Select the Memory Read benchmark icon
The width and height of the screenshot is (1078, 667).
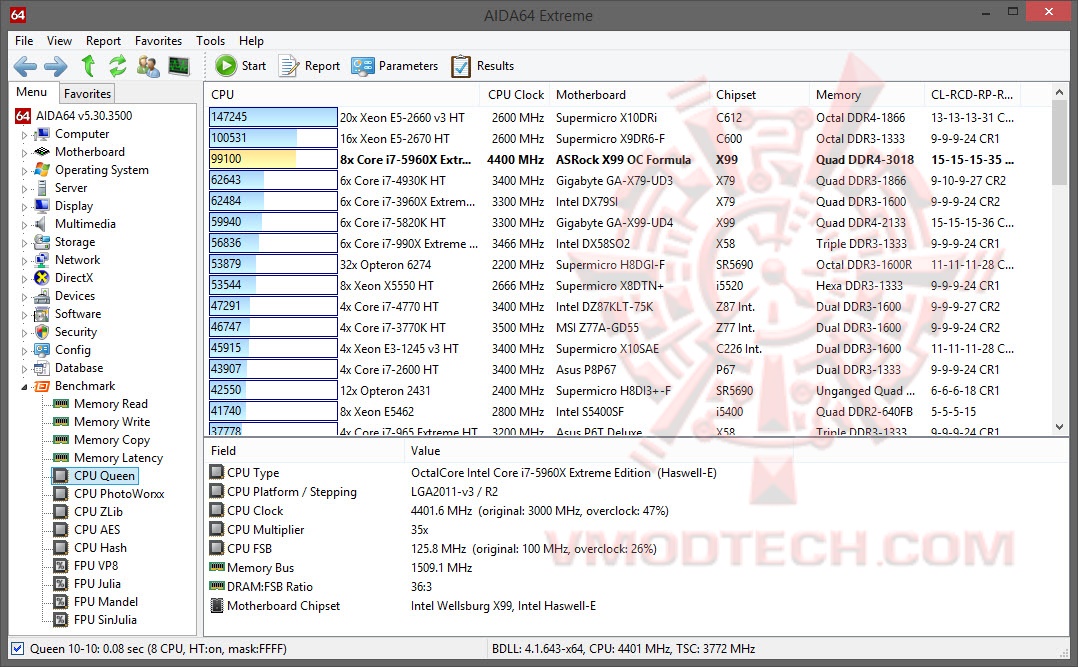[61, 404]
